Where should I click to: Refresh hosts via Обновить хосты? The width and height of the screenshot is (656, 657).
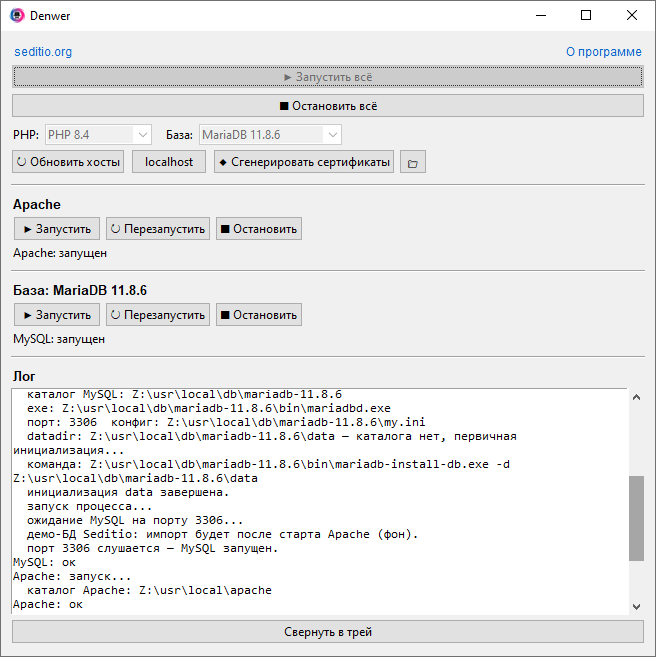(x=68, y=162)
